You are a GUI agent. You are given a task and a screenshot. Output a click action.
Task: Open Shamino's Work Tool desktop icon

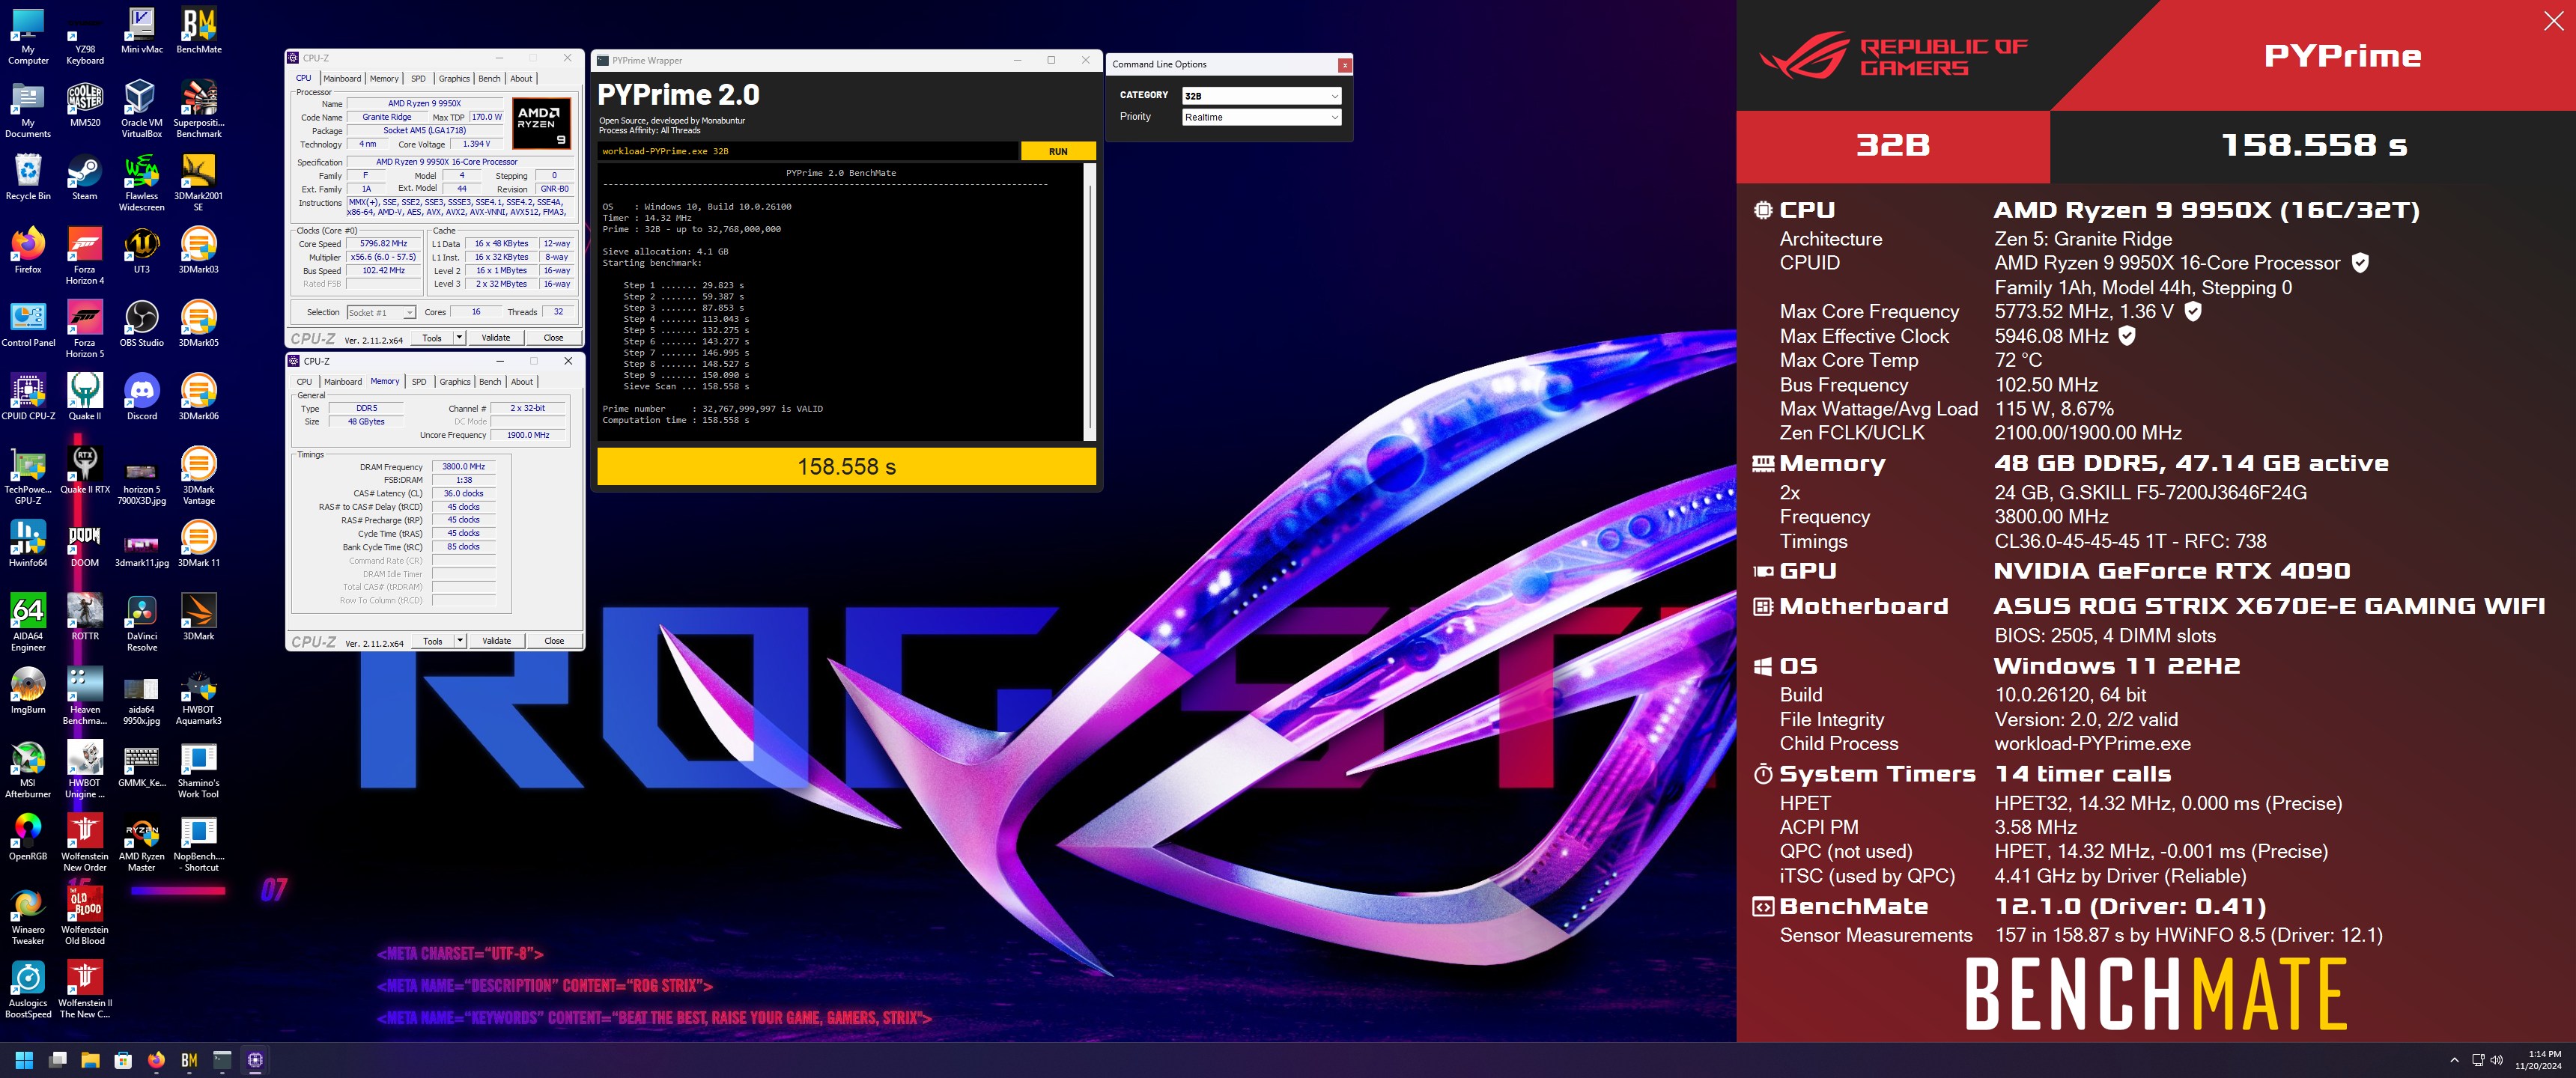pos(198,769)
